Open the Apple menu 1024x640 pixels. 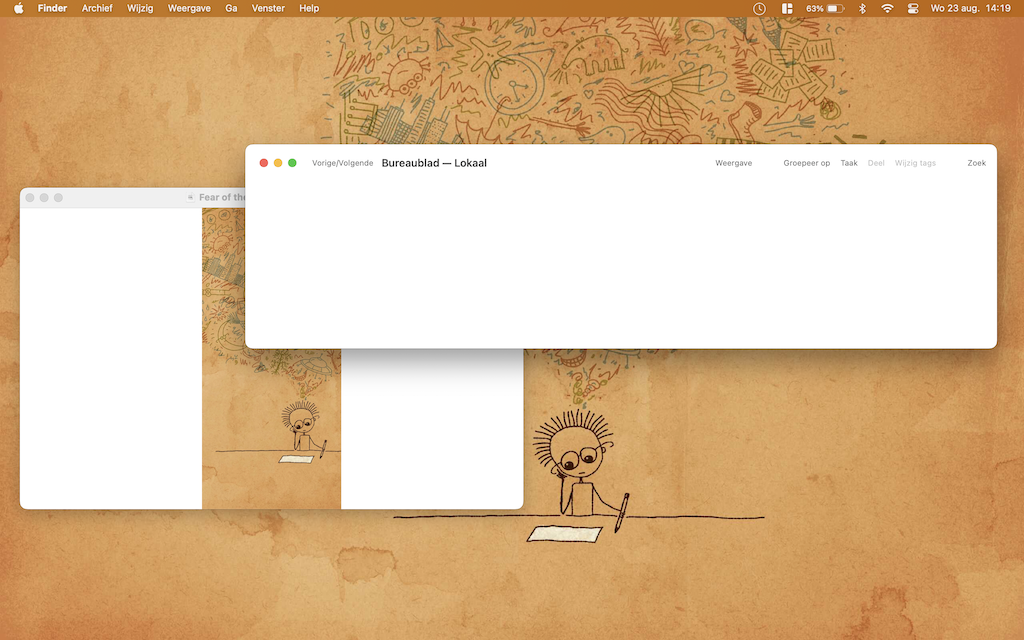(x=19, y=8)
